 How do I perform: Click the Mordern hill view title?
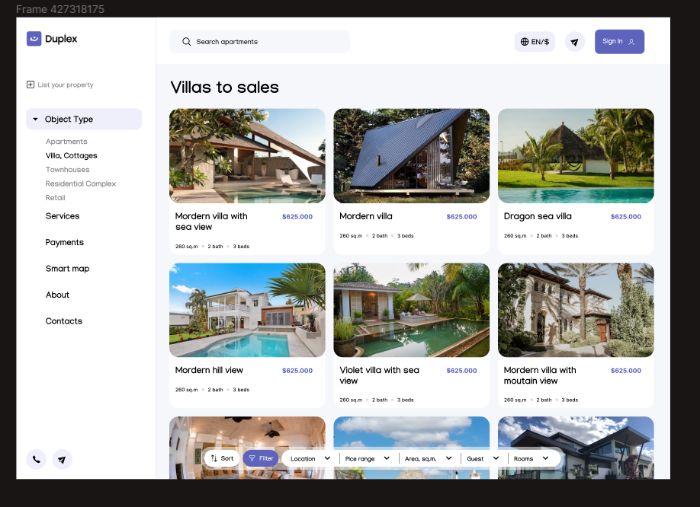[x=209, y=370]
